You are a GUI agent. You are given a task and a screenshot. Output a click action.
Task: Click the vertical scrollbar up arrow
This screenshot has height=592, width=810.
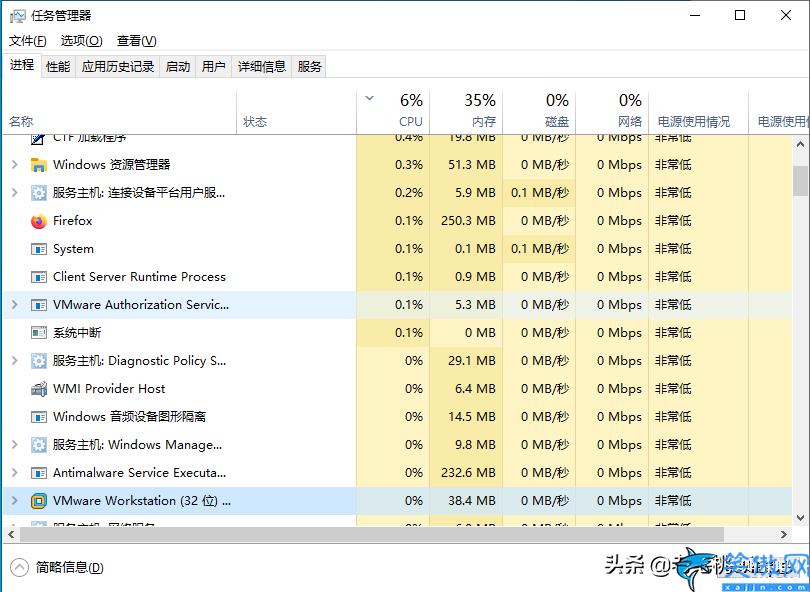click(x=800, y=144)
